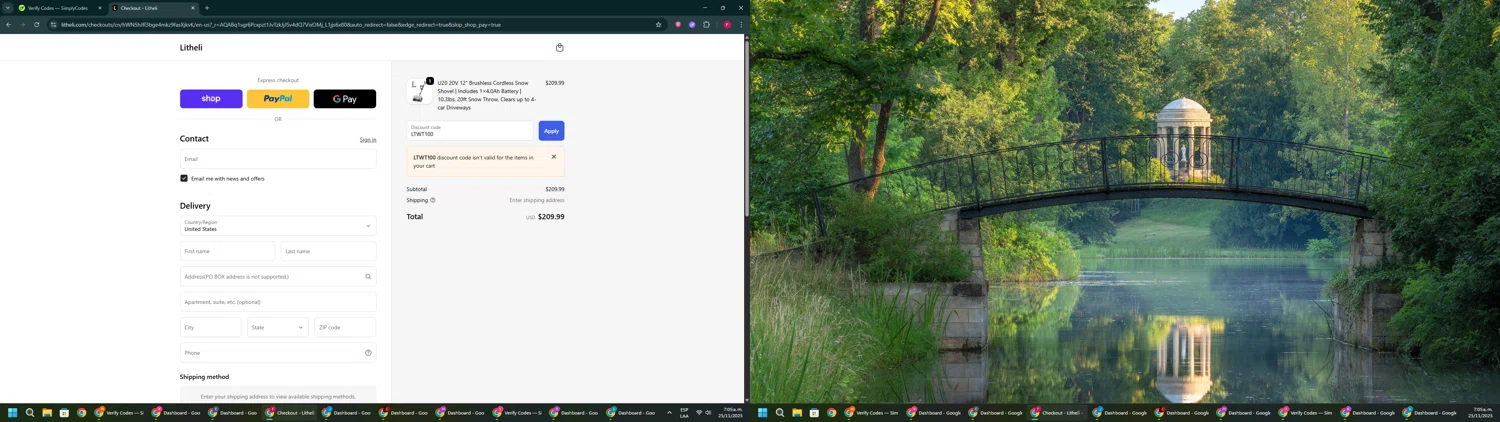
Task: Go back to the previous page
Action: 8,25
